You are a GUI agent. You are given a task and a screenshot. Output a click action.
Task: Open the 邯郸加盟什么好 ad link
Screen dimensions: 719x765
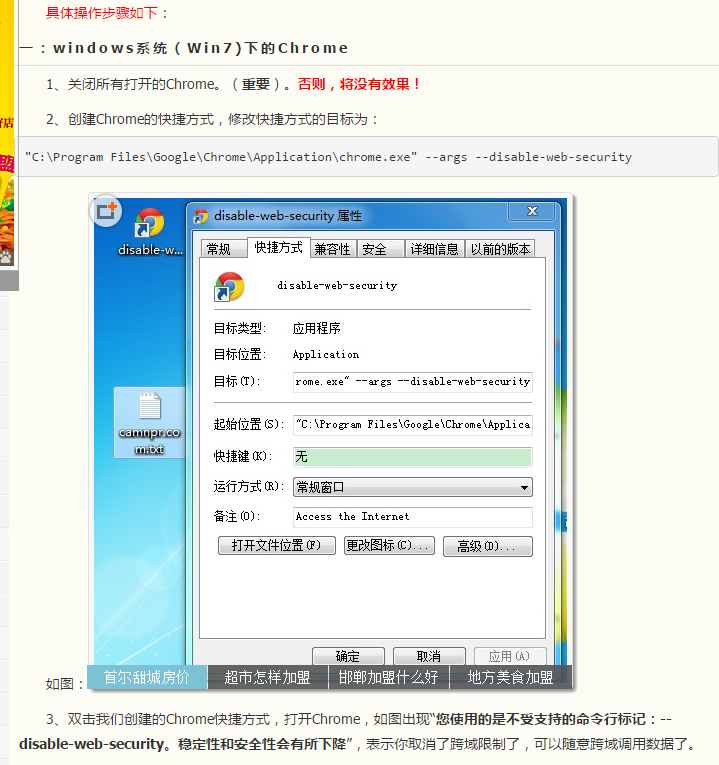[x=389, y=677]
